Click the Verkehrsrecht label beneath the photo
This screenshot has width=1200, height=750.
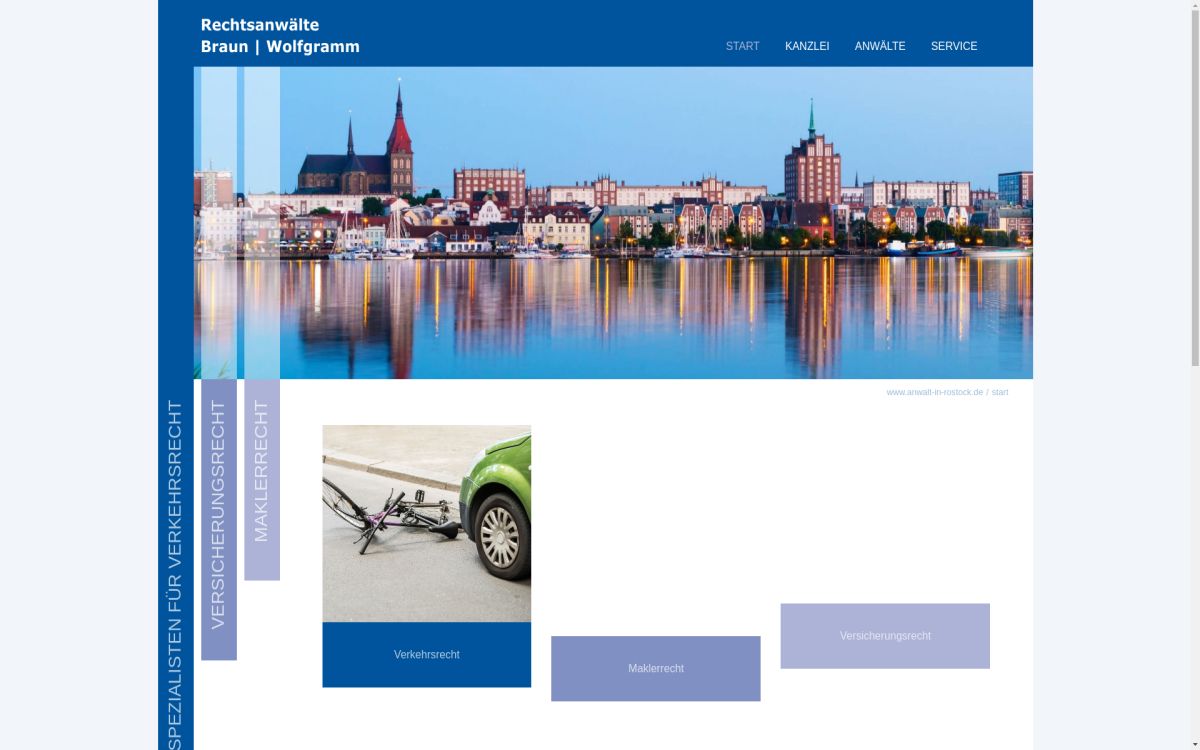pos(427,654)
